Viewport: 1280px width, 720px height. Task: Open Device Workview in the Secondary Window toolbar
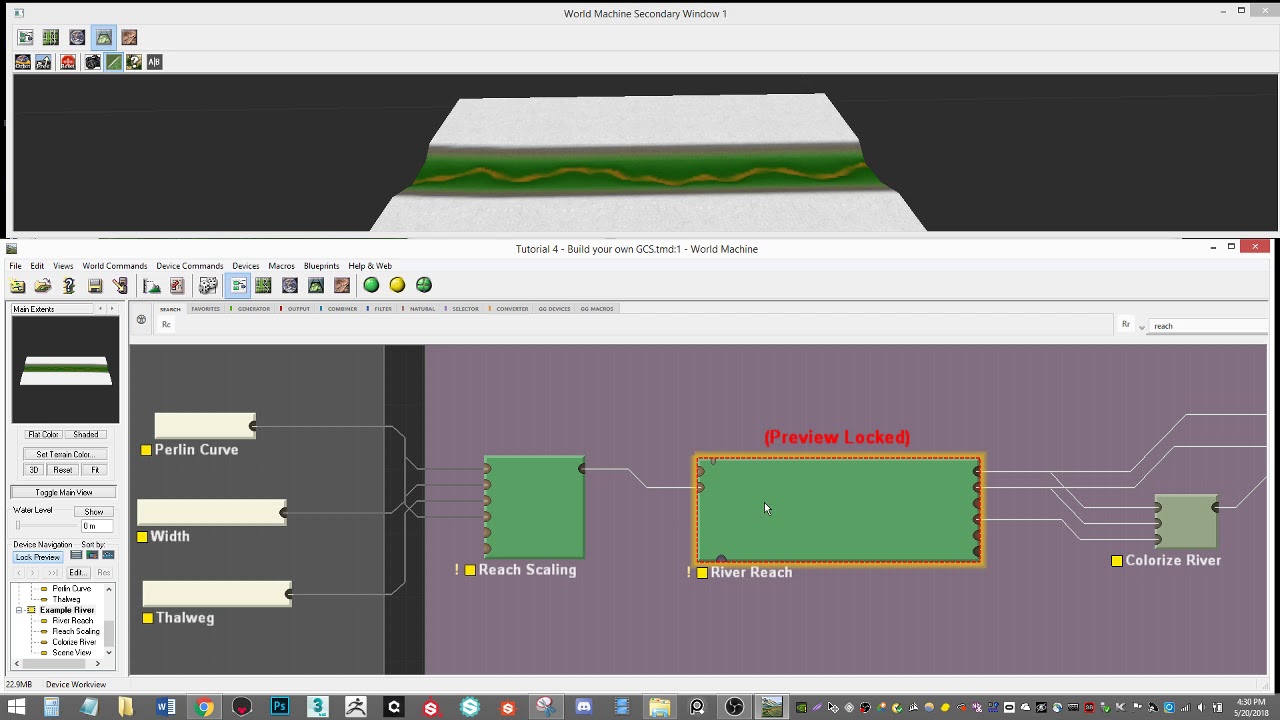click(25, 37)
